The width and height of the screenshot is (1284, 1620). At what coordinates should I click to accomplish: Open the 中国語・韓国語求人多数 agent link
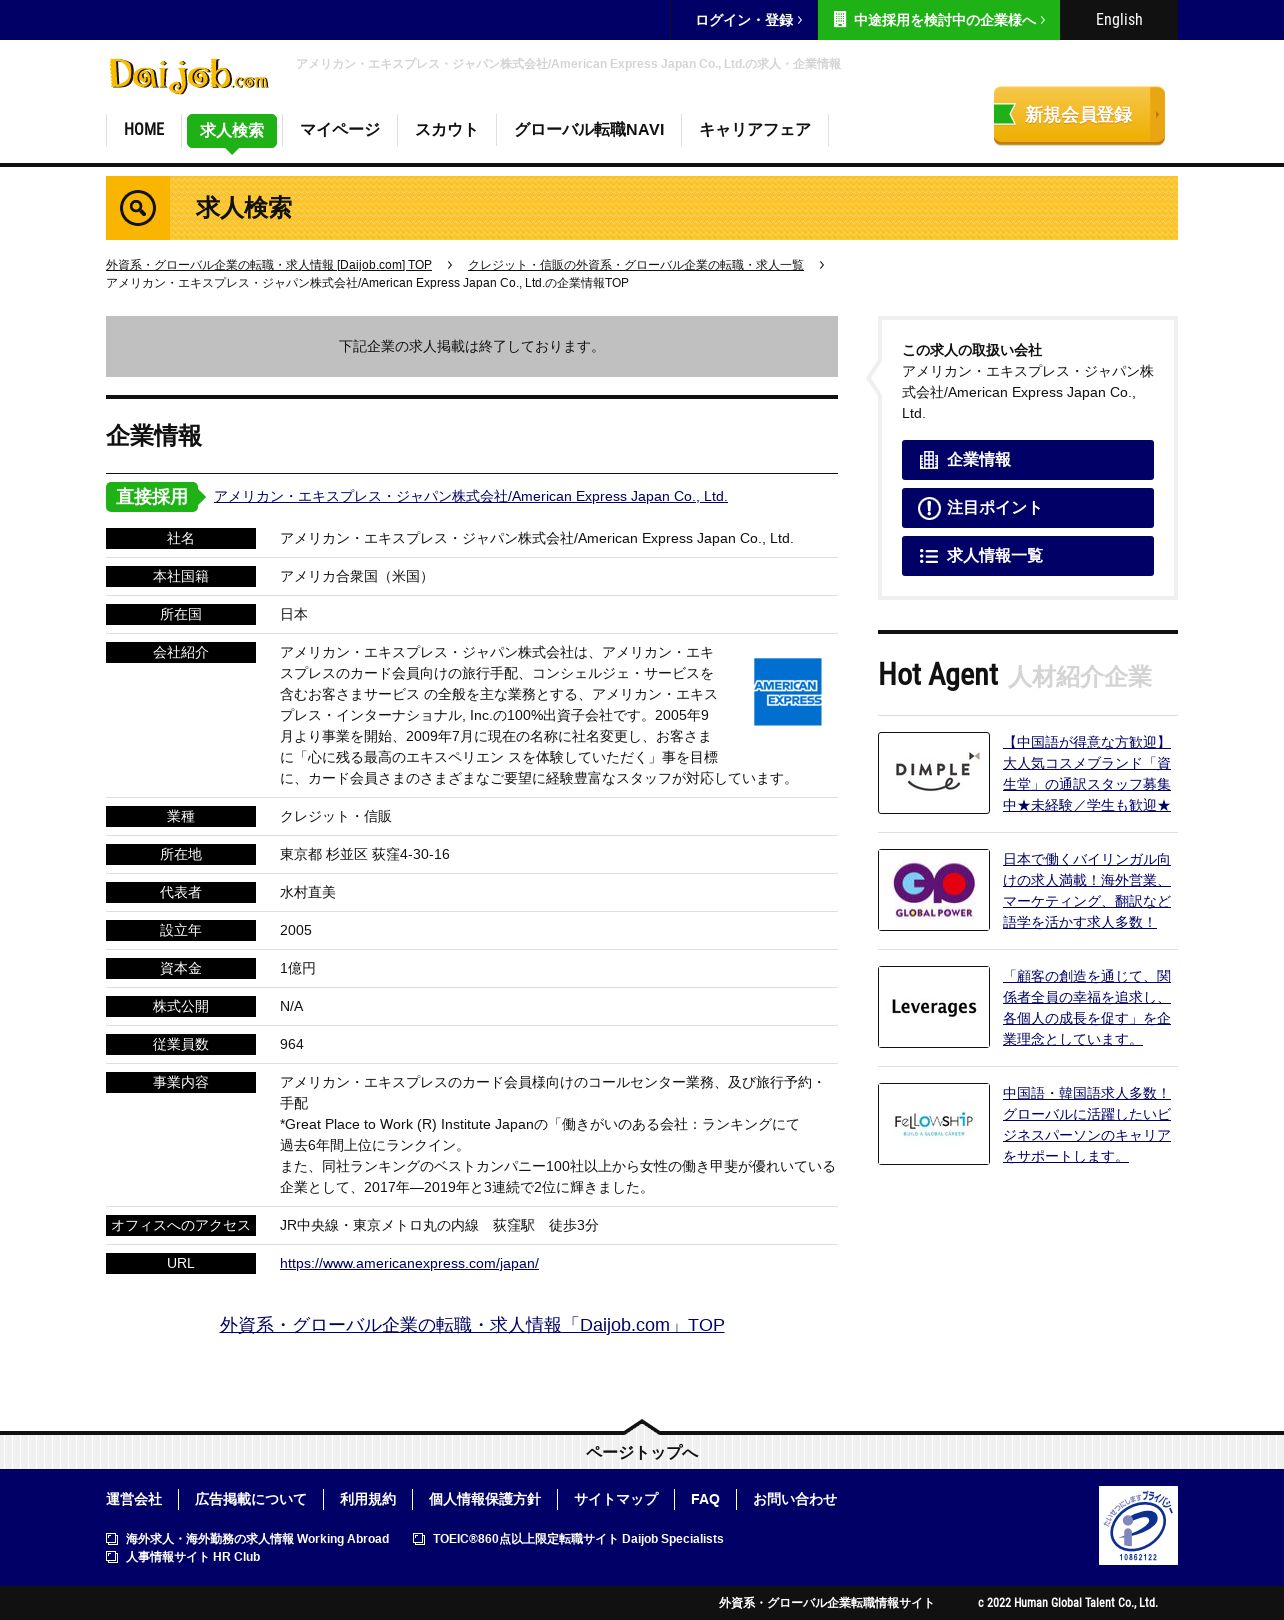coord(1087,1124)
